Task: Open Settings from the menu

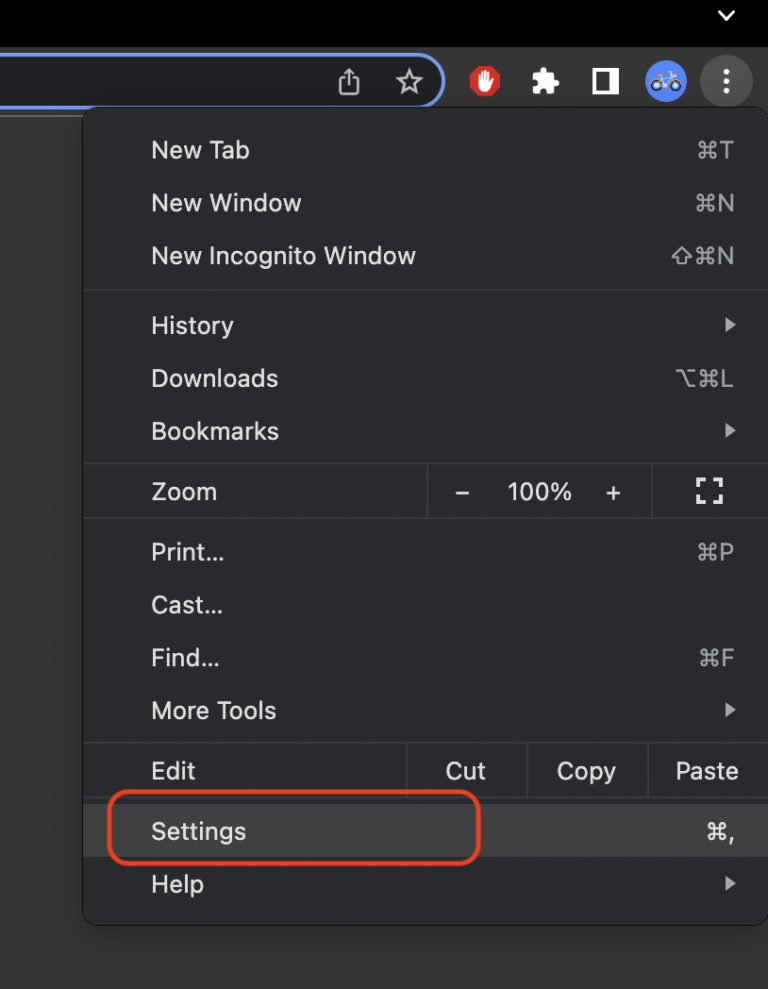Action: coord(199,831)
